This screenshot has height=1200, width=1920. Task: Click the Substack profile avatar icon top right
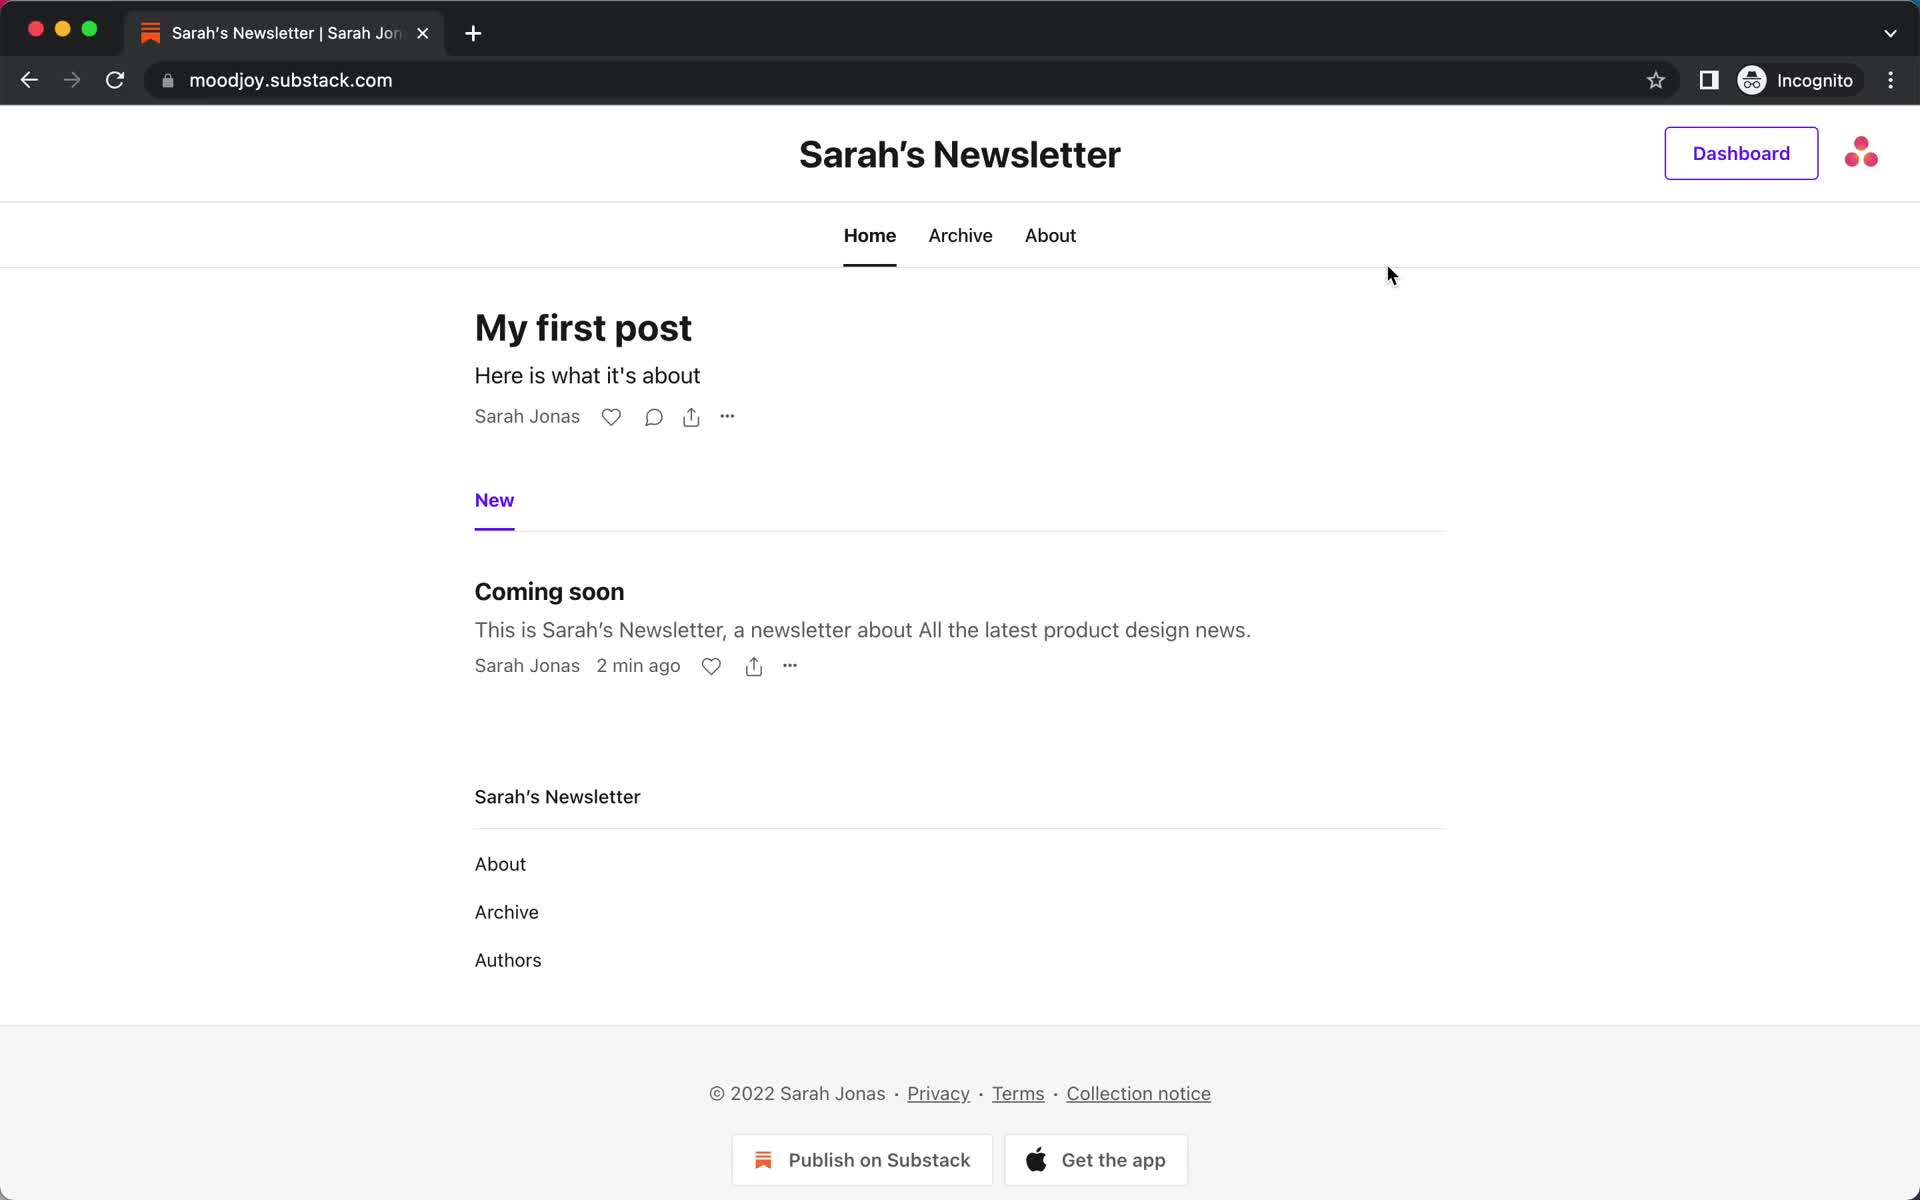(1861, 152)
